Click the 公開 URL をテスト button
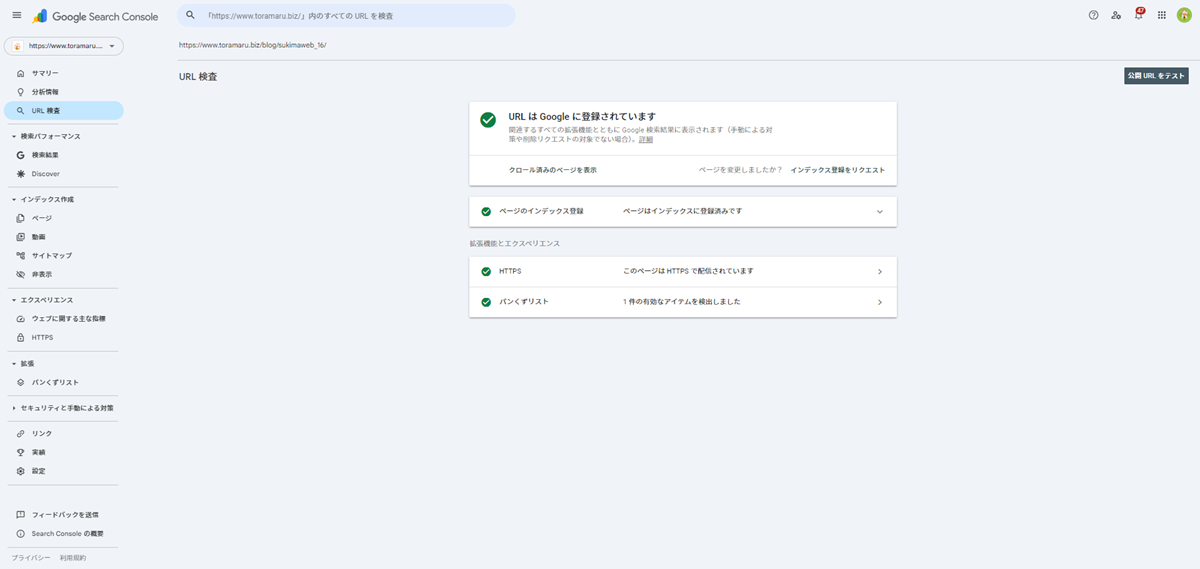 [x=1156, y=76]
